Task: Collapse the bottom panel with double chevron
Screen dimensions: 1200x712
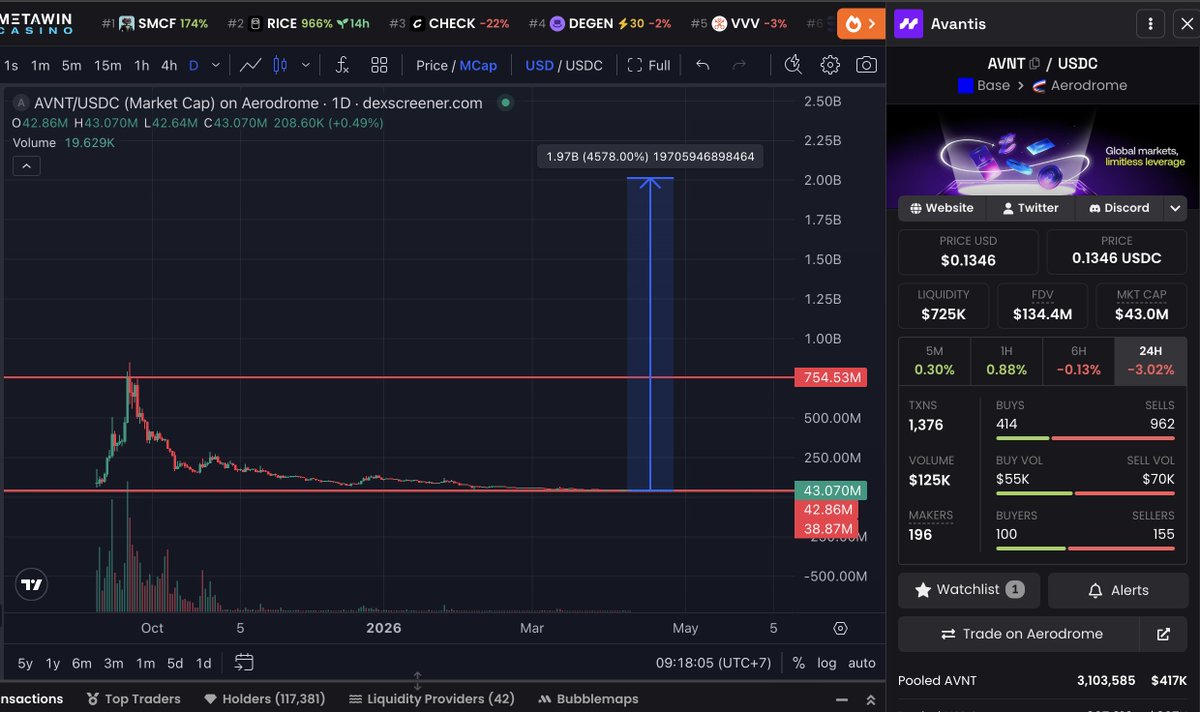Action: 870,699
